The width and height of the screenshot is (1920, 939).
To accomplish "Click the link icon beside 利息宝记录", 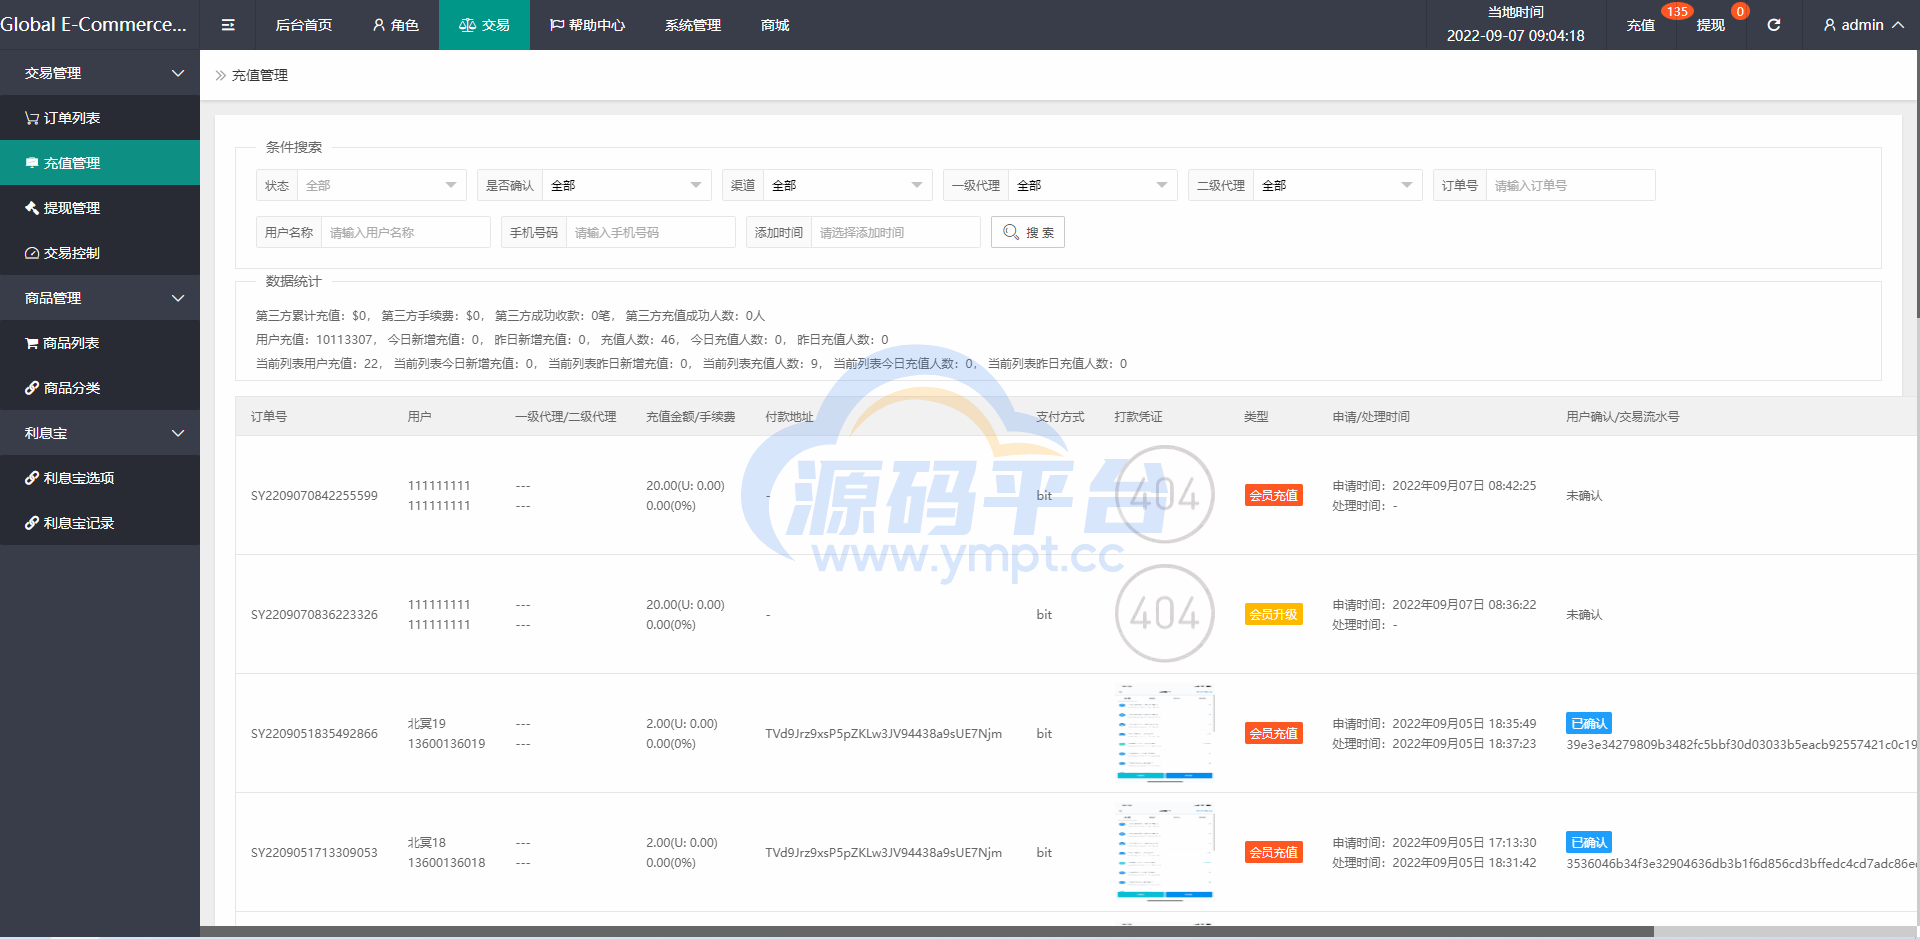I will tap(32, 523).
